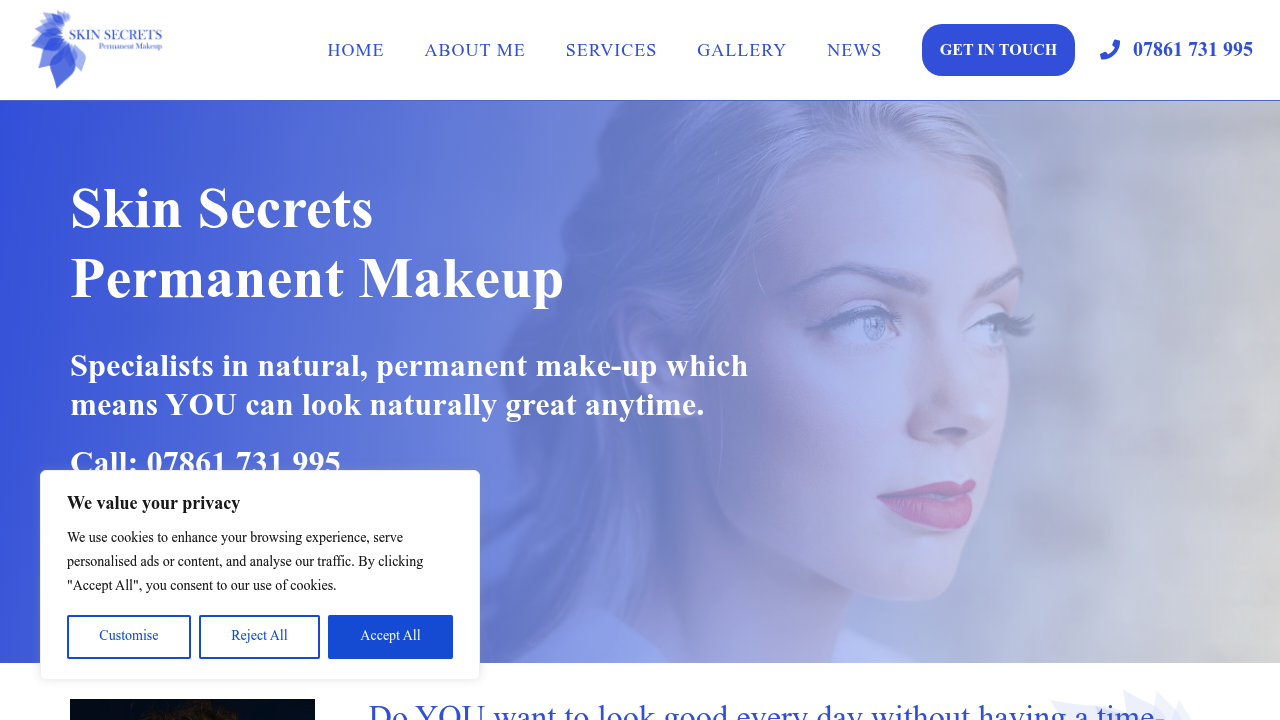Viewport: 1280px width, 720px height.
Task: Click the Skin Secrets leaf logo
Action: coord(96,49)
